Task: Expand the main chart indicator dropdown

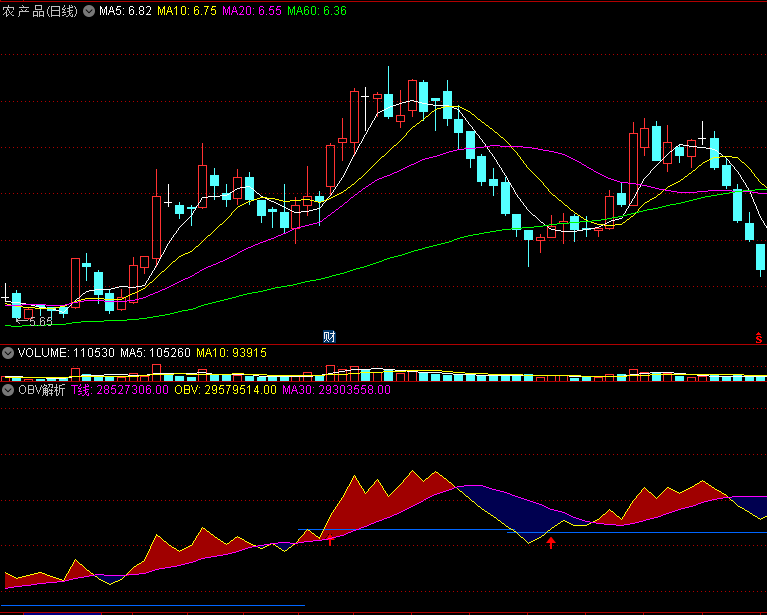Action: click(x=89, y=11)
